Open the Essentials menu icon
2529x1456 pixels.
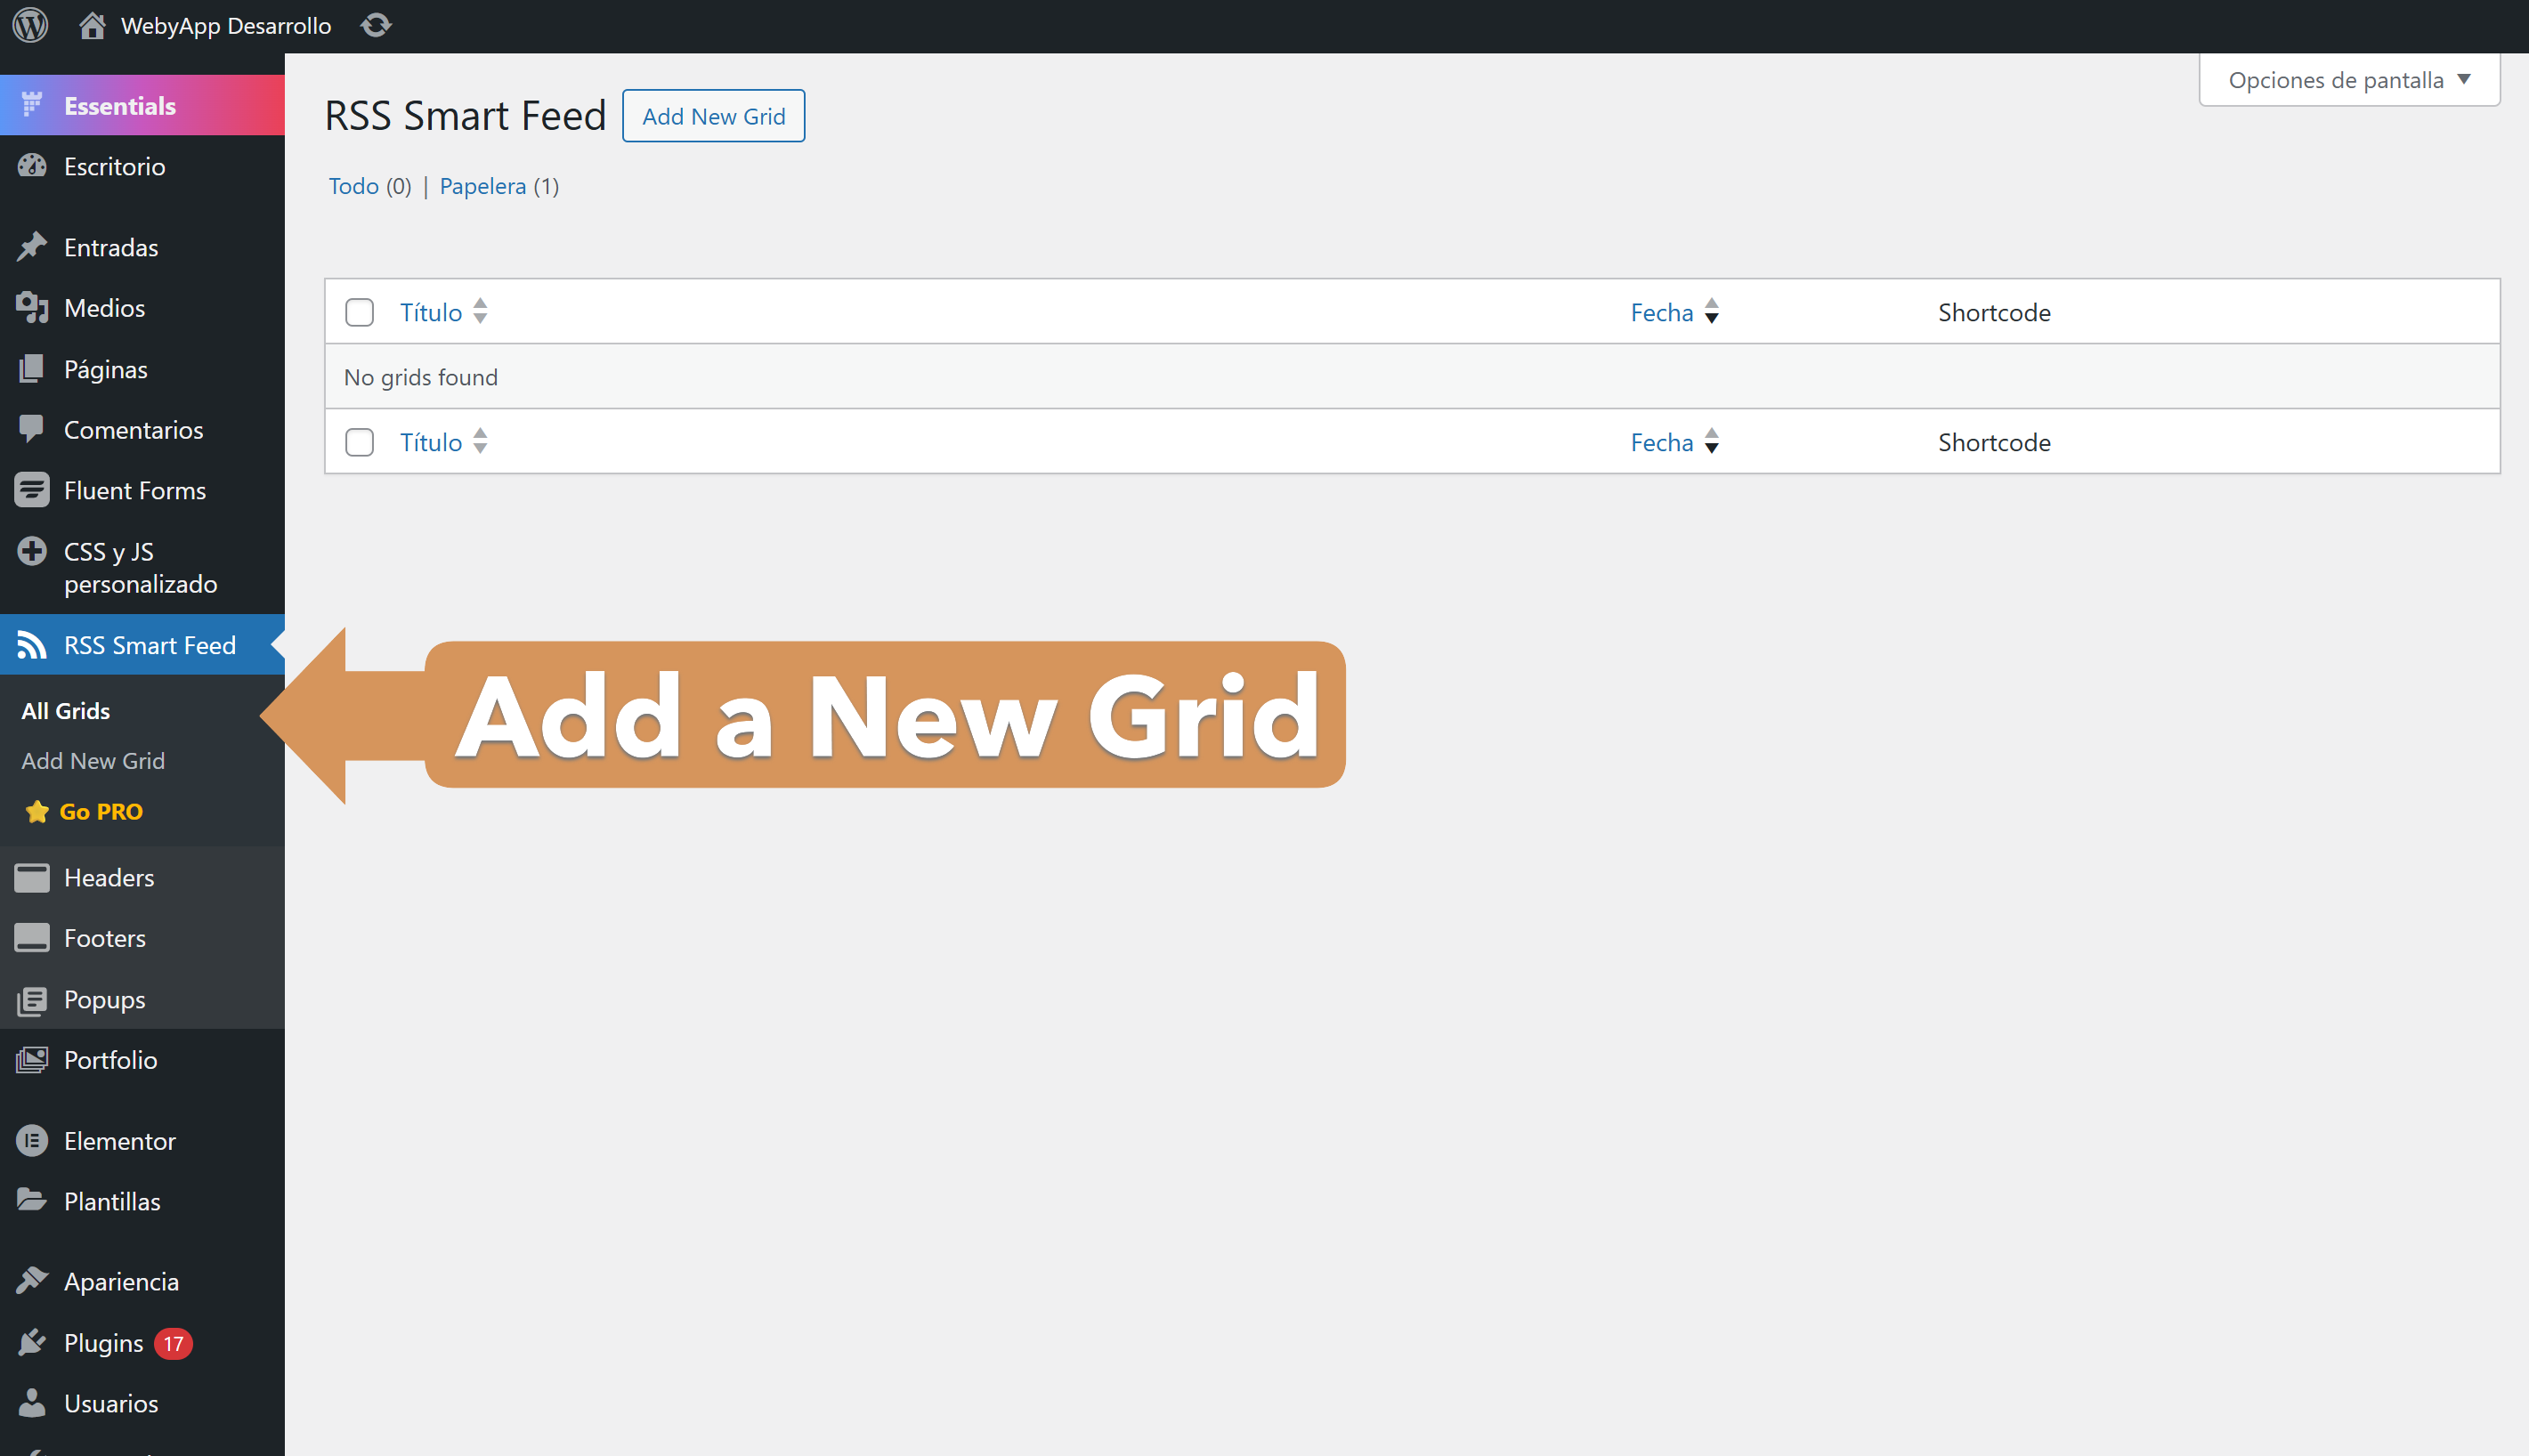pyautogui.click(x=32, y=105)
